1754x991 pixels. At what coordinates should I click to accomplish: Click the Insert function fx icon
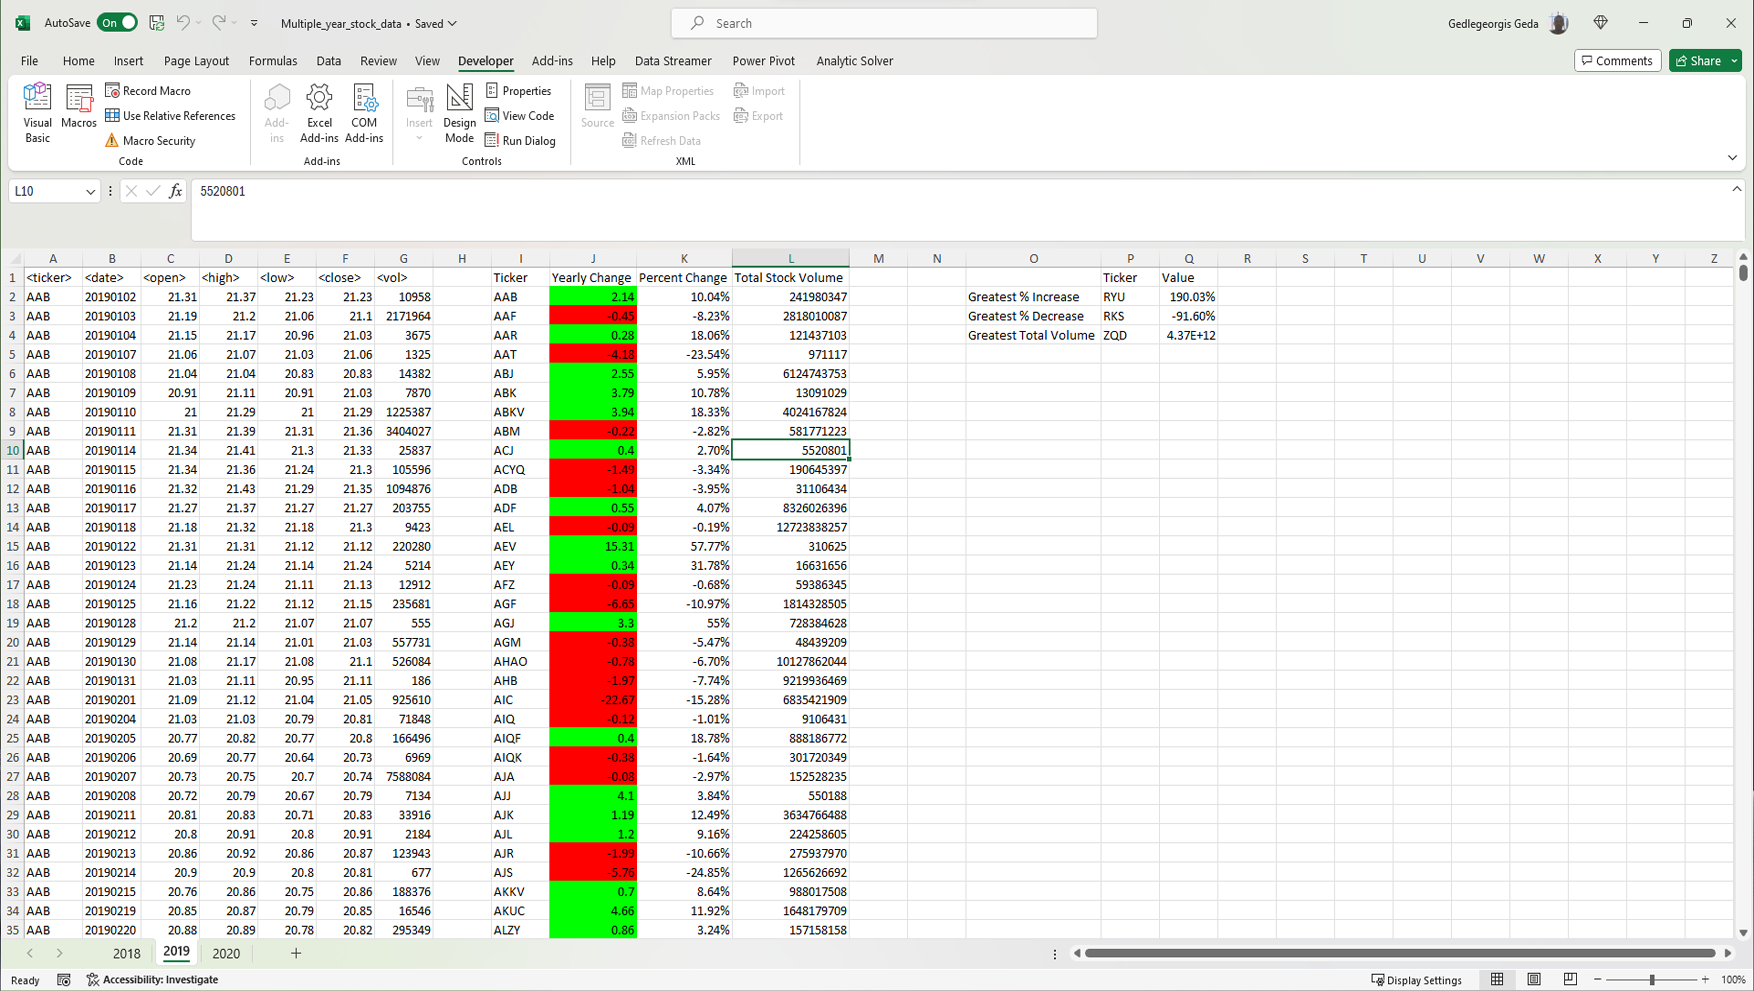[x=176, y=191]
